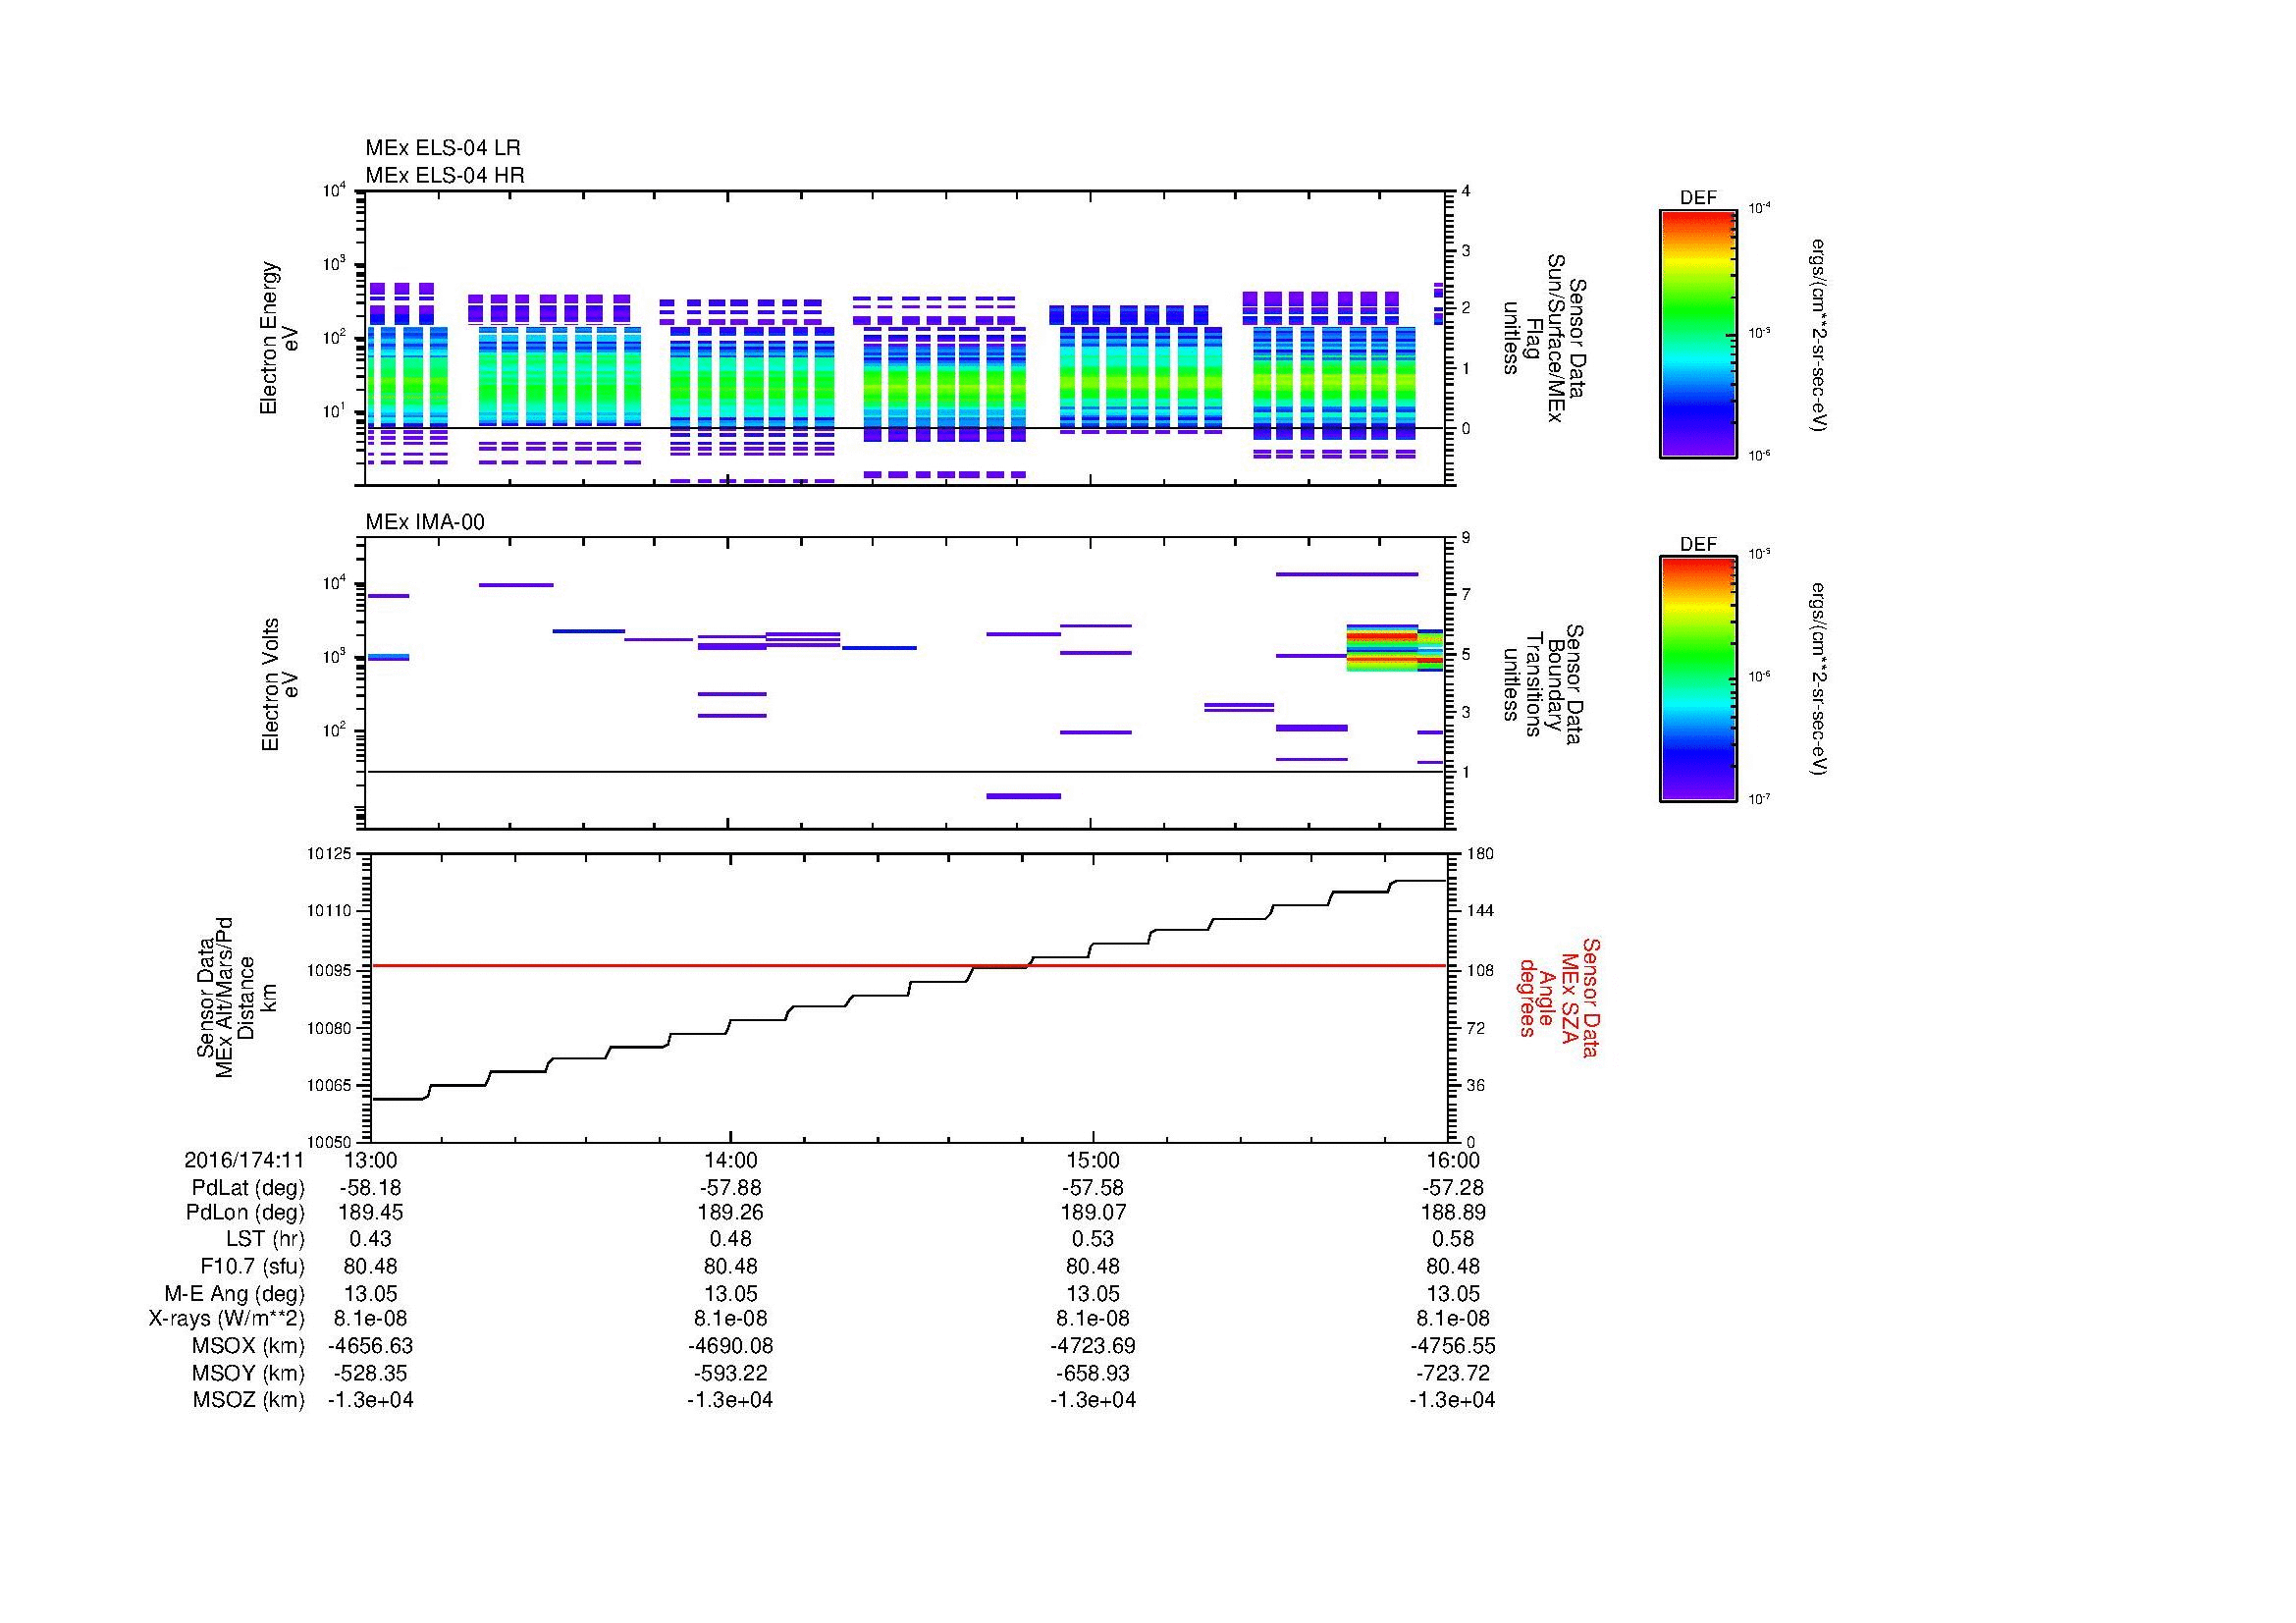Click the 'MSOY (km)' row label
Screen dimensions: 2296x1623
pos(249,1373)
